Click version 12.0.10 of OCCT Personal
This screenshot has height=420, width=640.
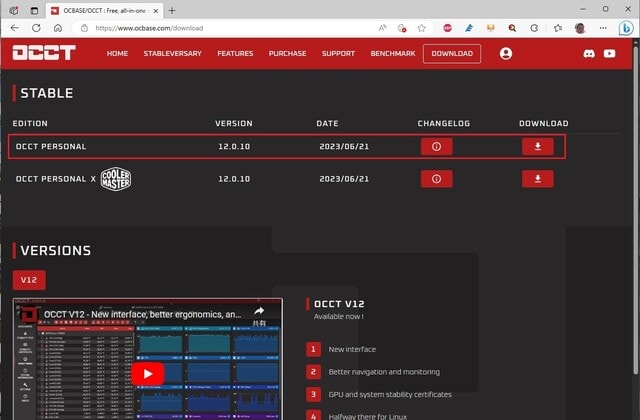pyautogui.click(x=234, y=146)
